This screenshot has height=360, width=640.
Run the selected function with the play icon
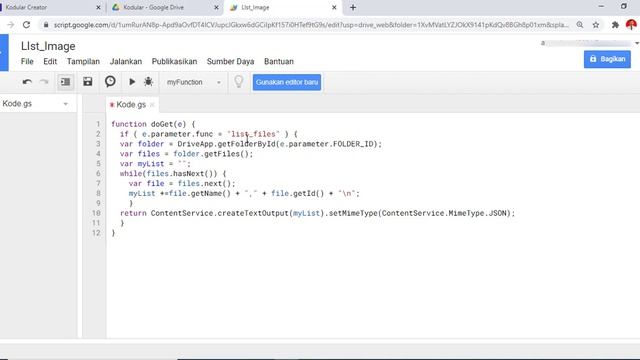click(x=132, y=82)
